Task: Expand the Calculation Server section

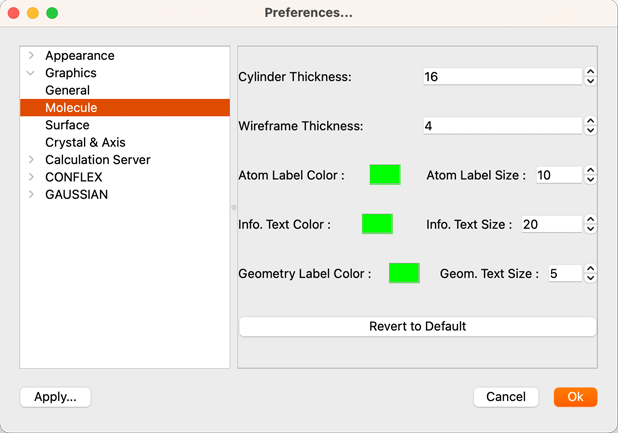Action: tap(31, 160)
